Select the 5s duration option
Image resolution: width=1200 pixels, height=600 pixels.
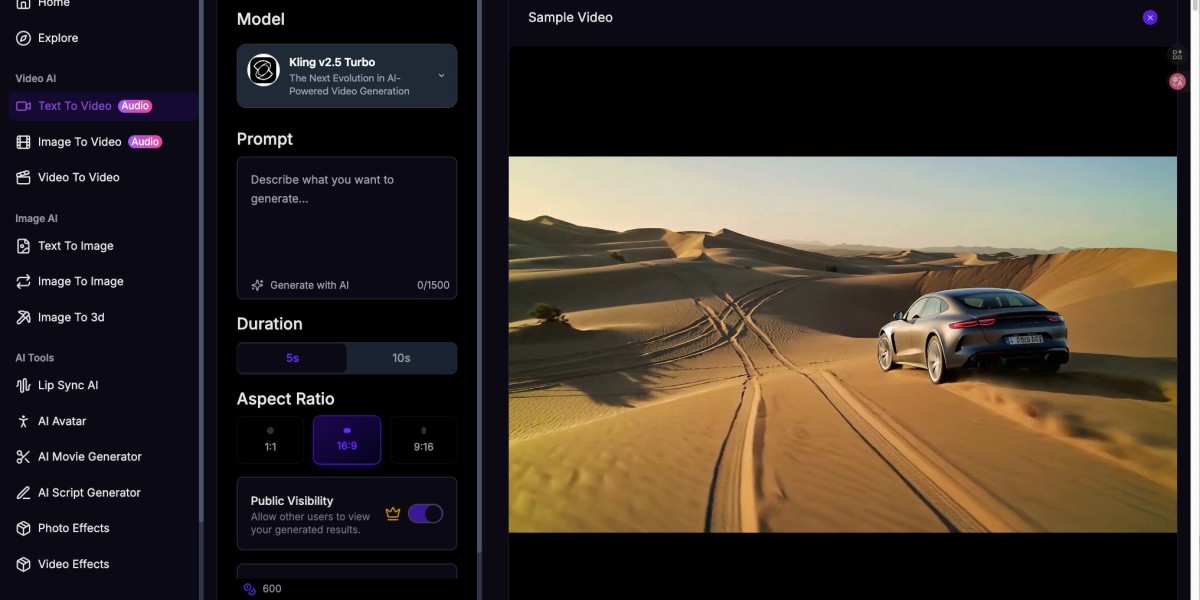[x=292, y=357]
